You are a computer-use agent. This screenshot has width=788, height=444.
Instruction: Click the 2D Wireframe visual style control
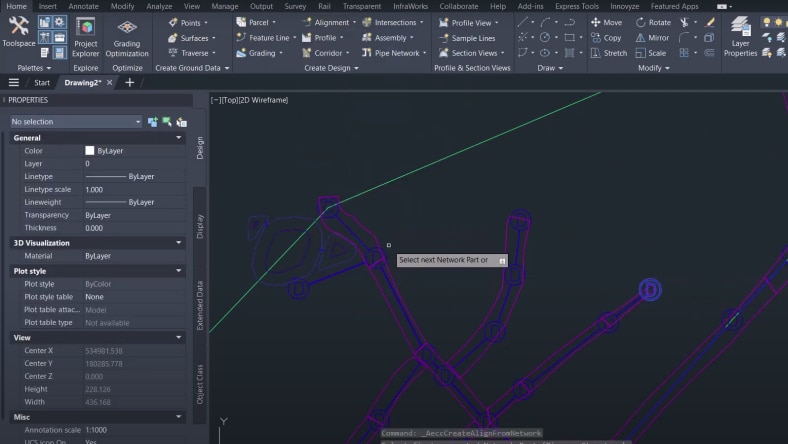tap(263, 100)
